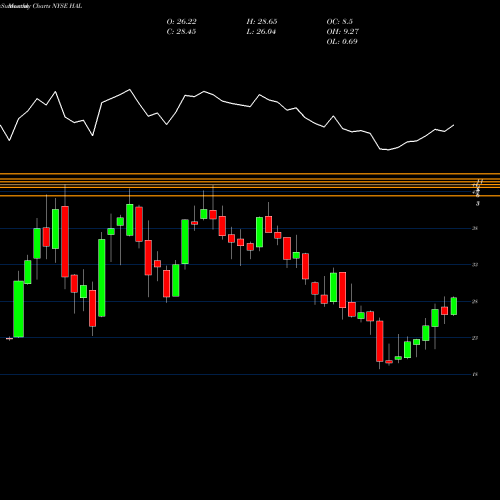The image size is (500, 500).
Task: Click the latest green candlestick at the chart's right end
Action: pyautogui.click(x=454, y=306)
